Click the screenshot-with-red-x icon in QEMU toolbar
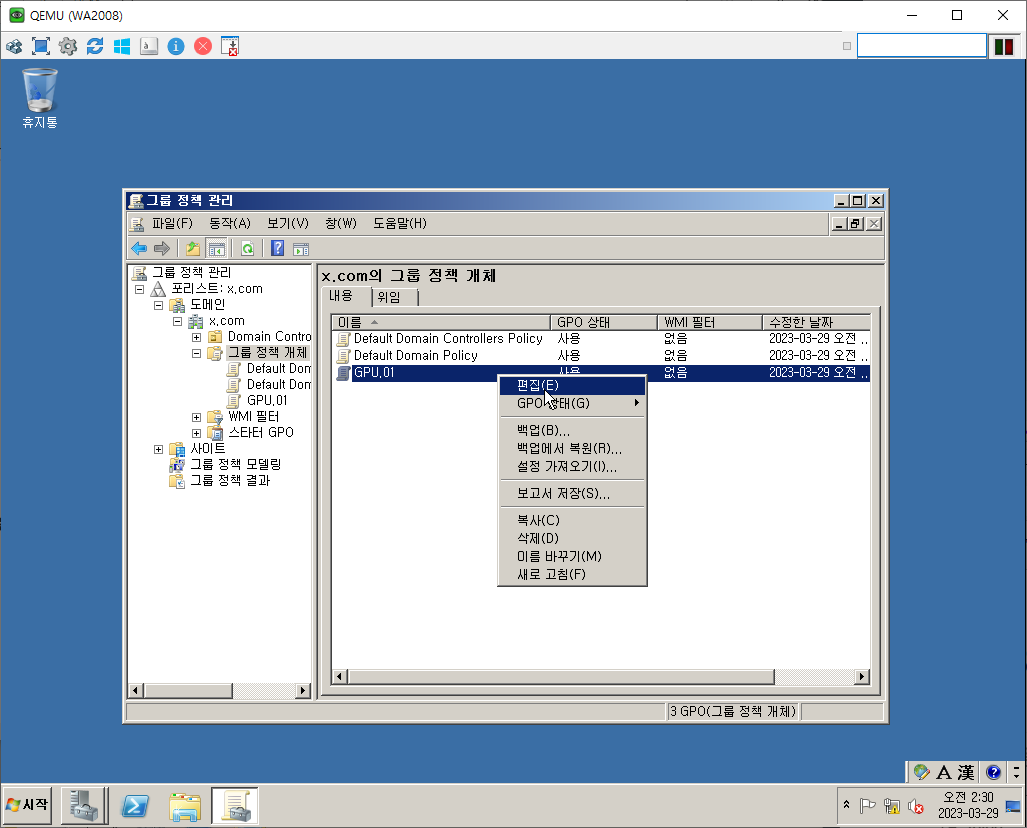 (230, 46)
